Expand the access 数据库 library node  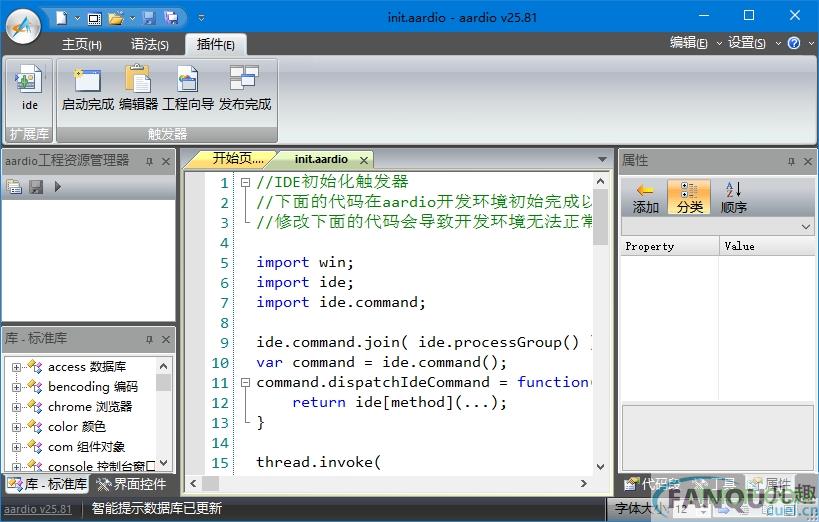pyautogui.click(x=16, y=367)
